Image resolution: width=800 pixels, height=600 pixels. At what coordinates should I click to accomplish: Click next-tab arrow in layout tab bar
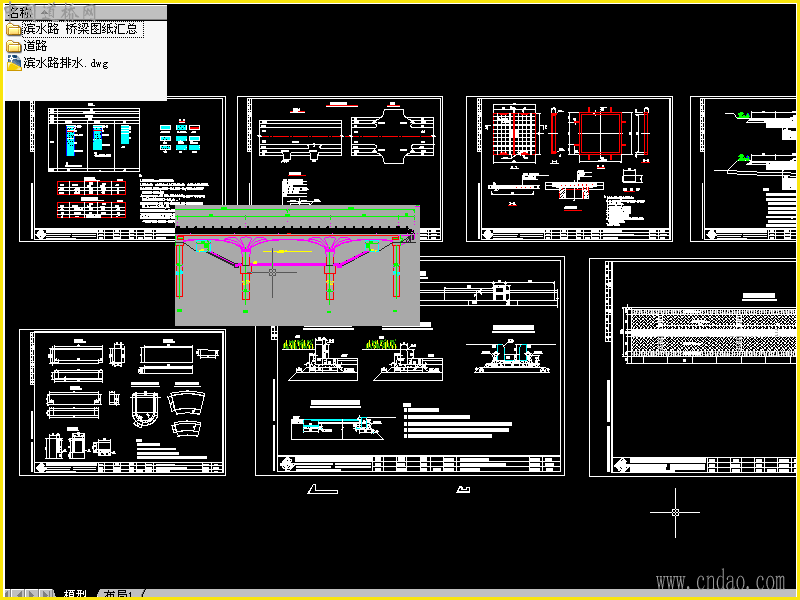tap(32, 593)
